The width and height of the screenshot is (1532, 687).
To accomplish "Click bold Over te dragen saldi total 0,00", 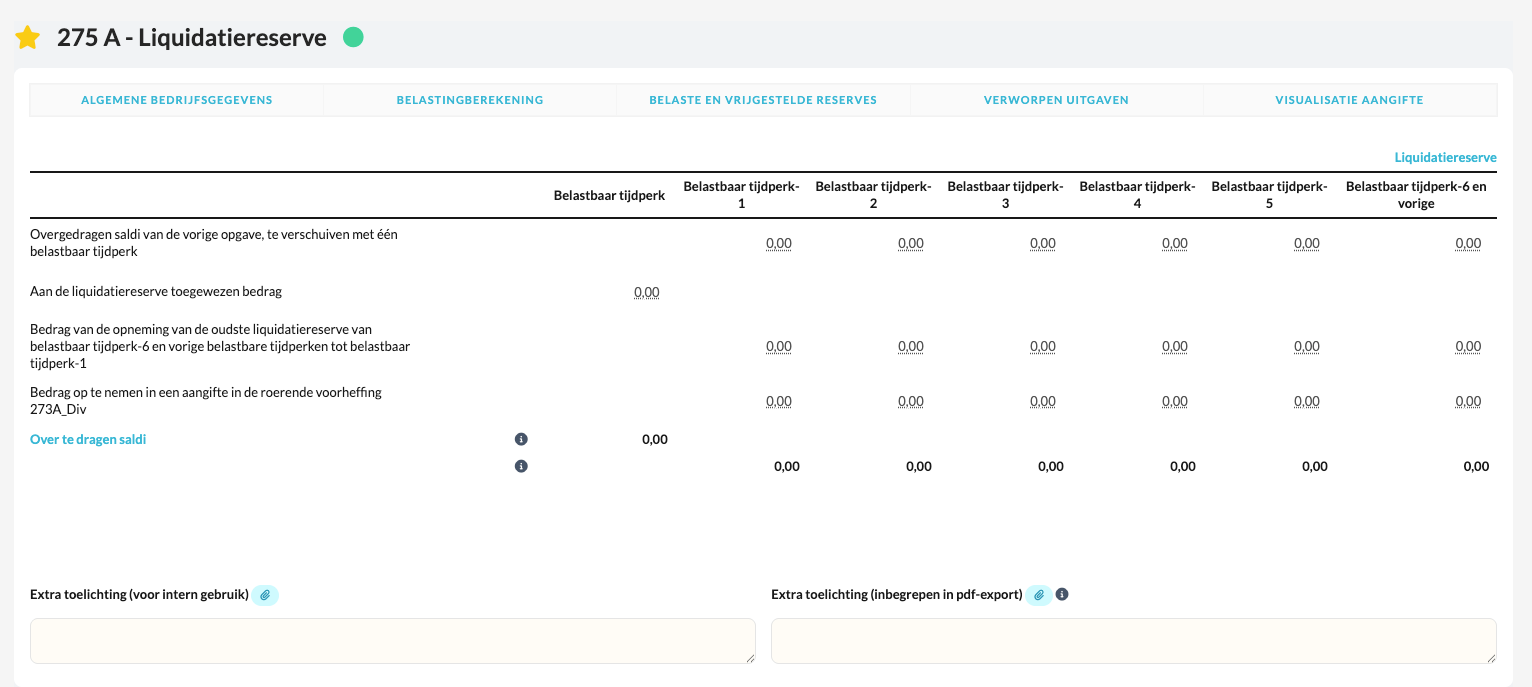I will (655, 439).
